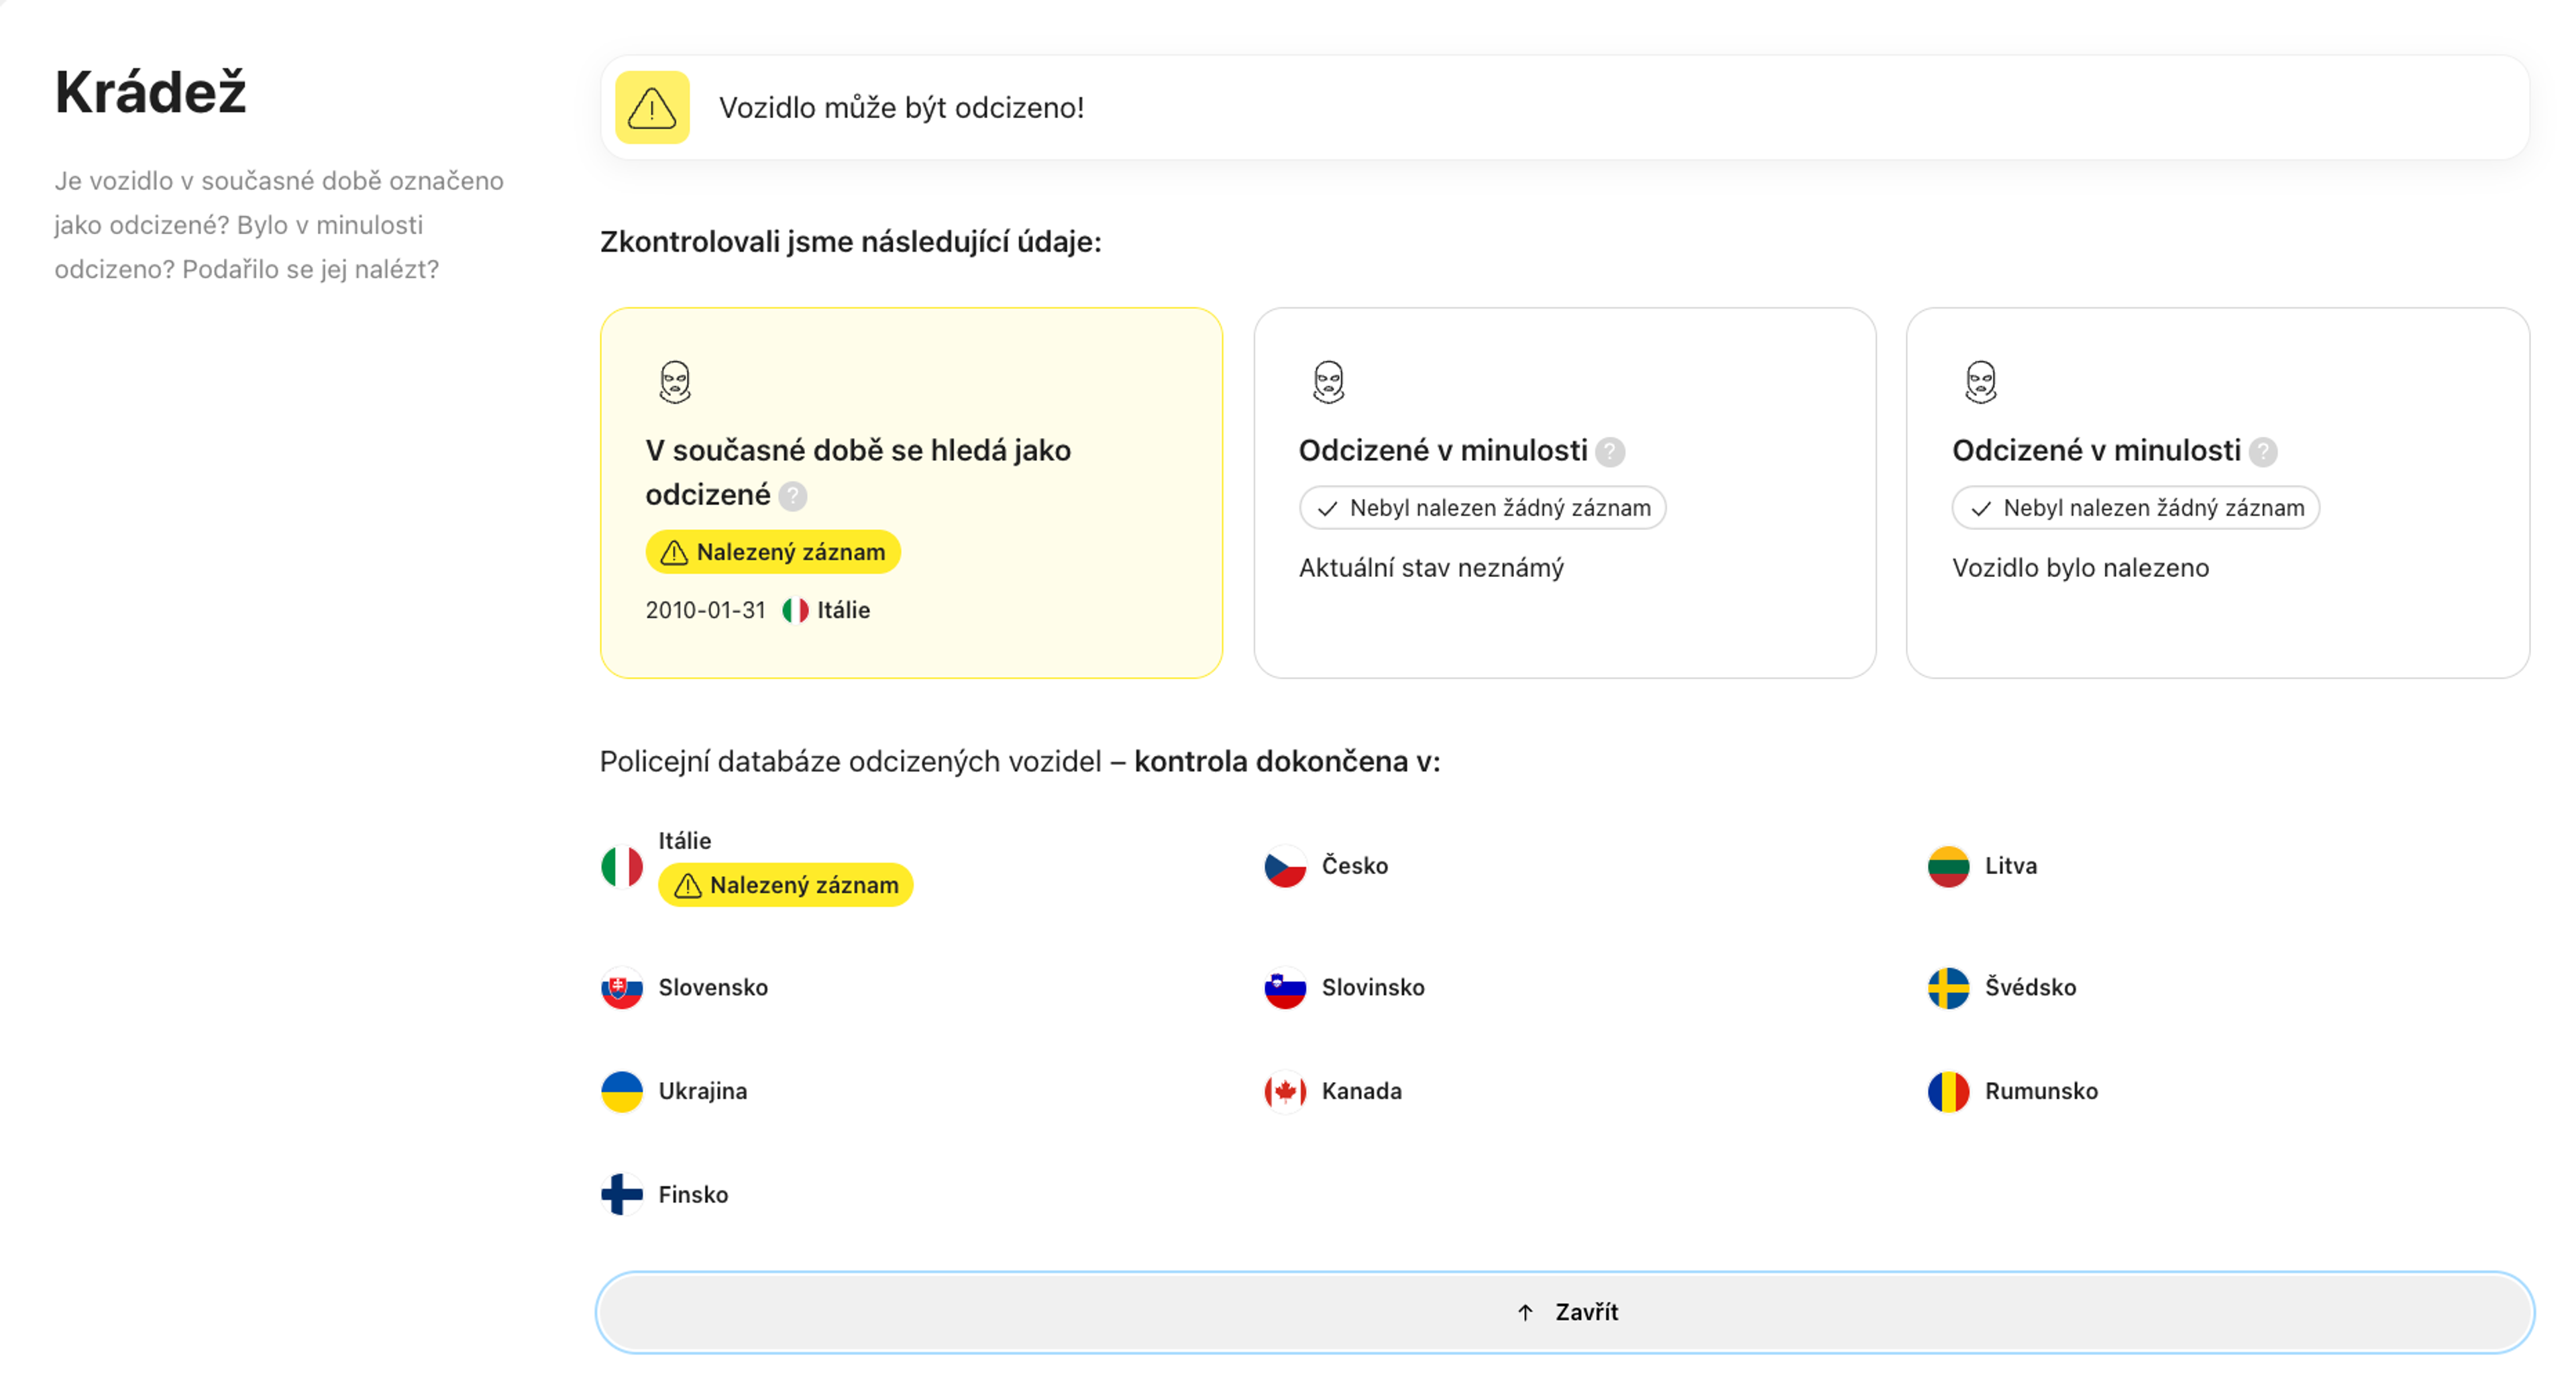The image size is (2576, 1390).
Task: Click the Italy flag in country list
Action: coord(622,866)
